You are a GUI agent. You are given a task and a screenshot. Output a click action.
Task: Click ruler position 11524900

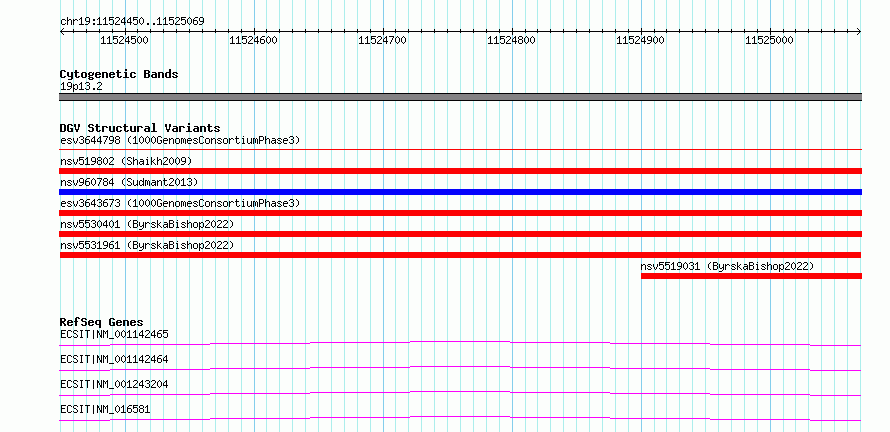640,40
